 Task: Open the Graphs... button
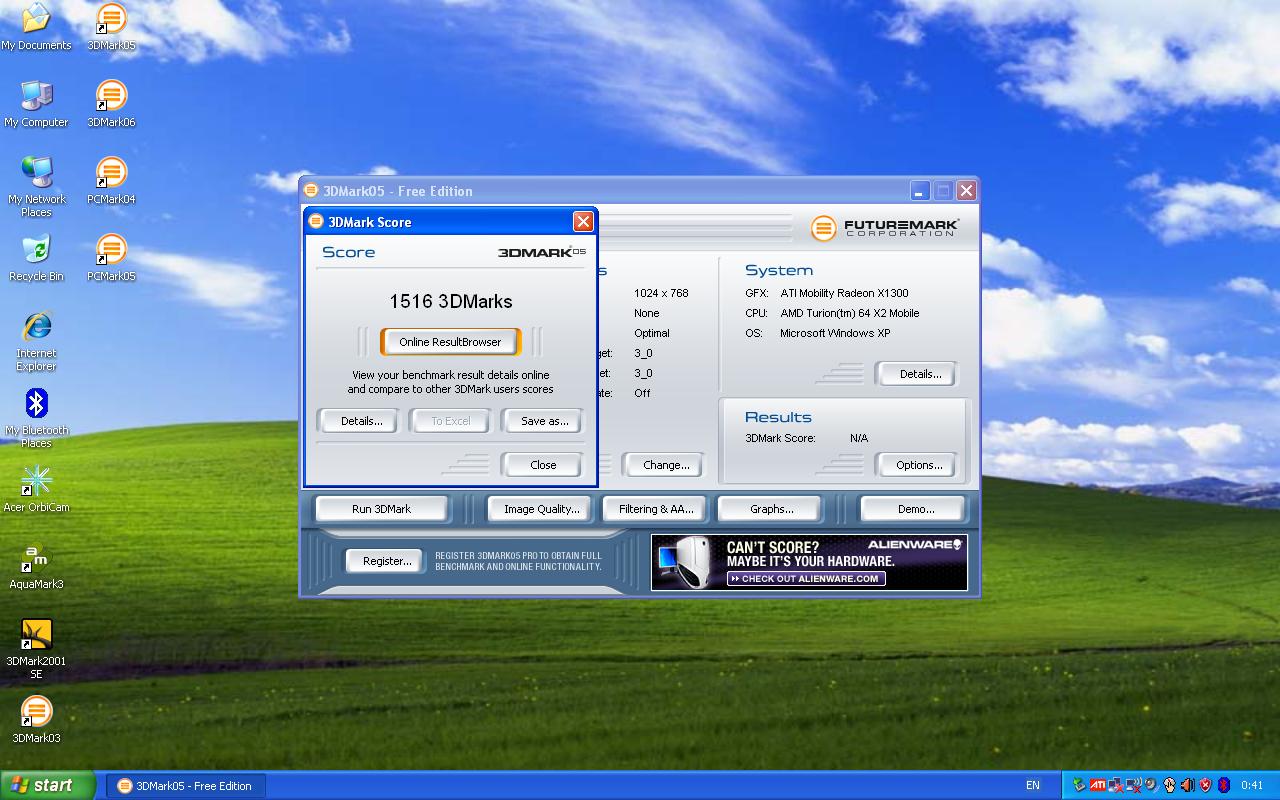(x=771, y=509)
